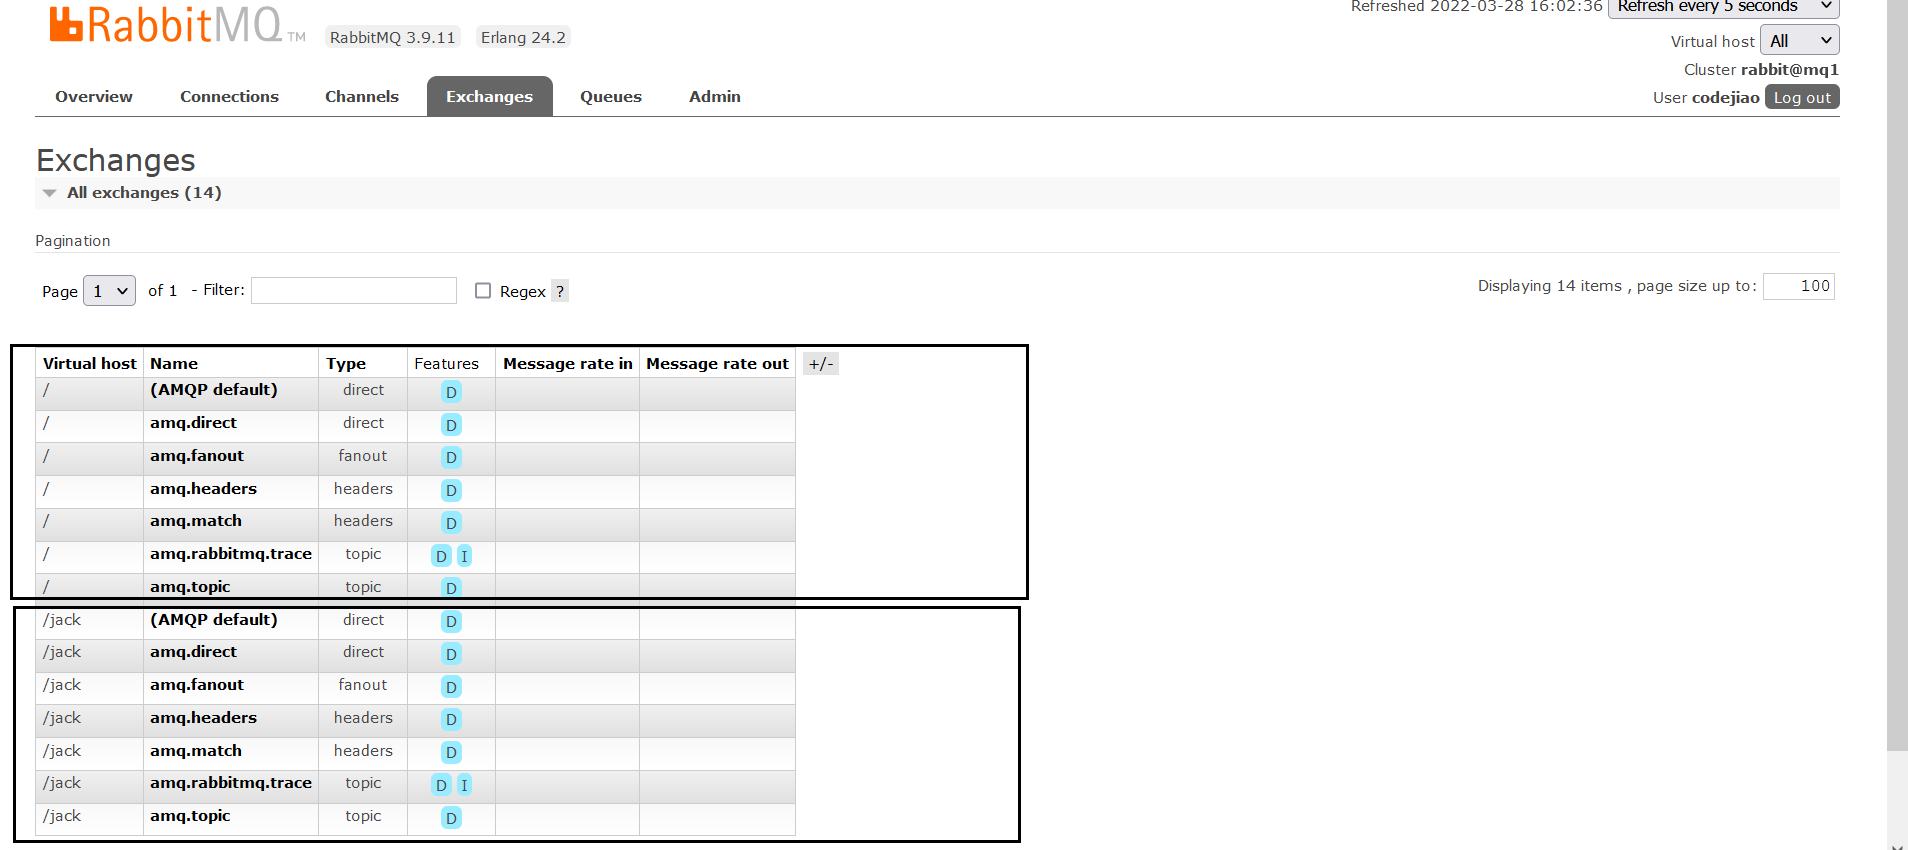Open amq.match exchange in /jack vhost
This screenshot has width=1908, height=850.
196,751
